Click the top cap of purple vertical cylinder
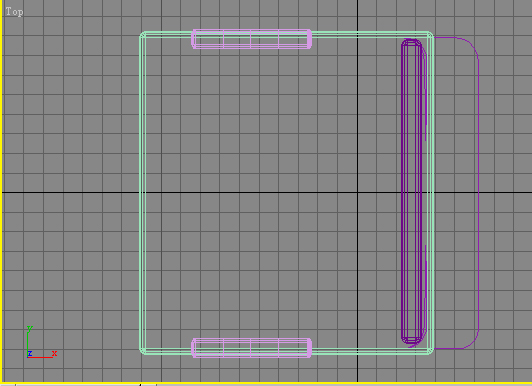Viewport: 532px width, 386px height. tap(412, 43)
